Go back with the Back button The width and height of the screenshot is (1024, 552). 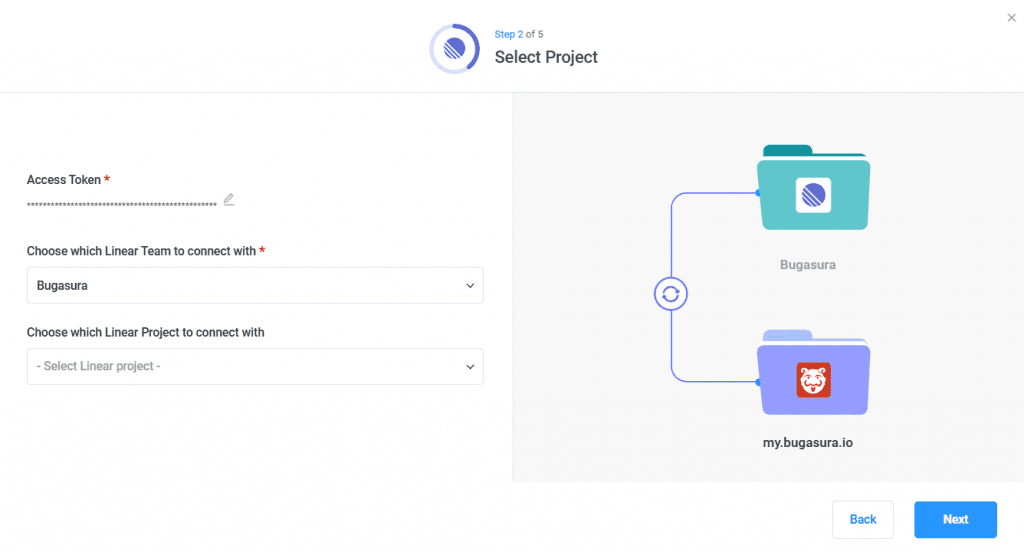point(863,519)
